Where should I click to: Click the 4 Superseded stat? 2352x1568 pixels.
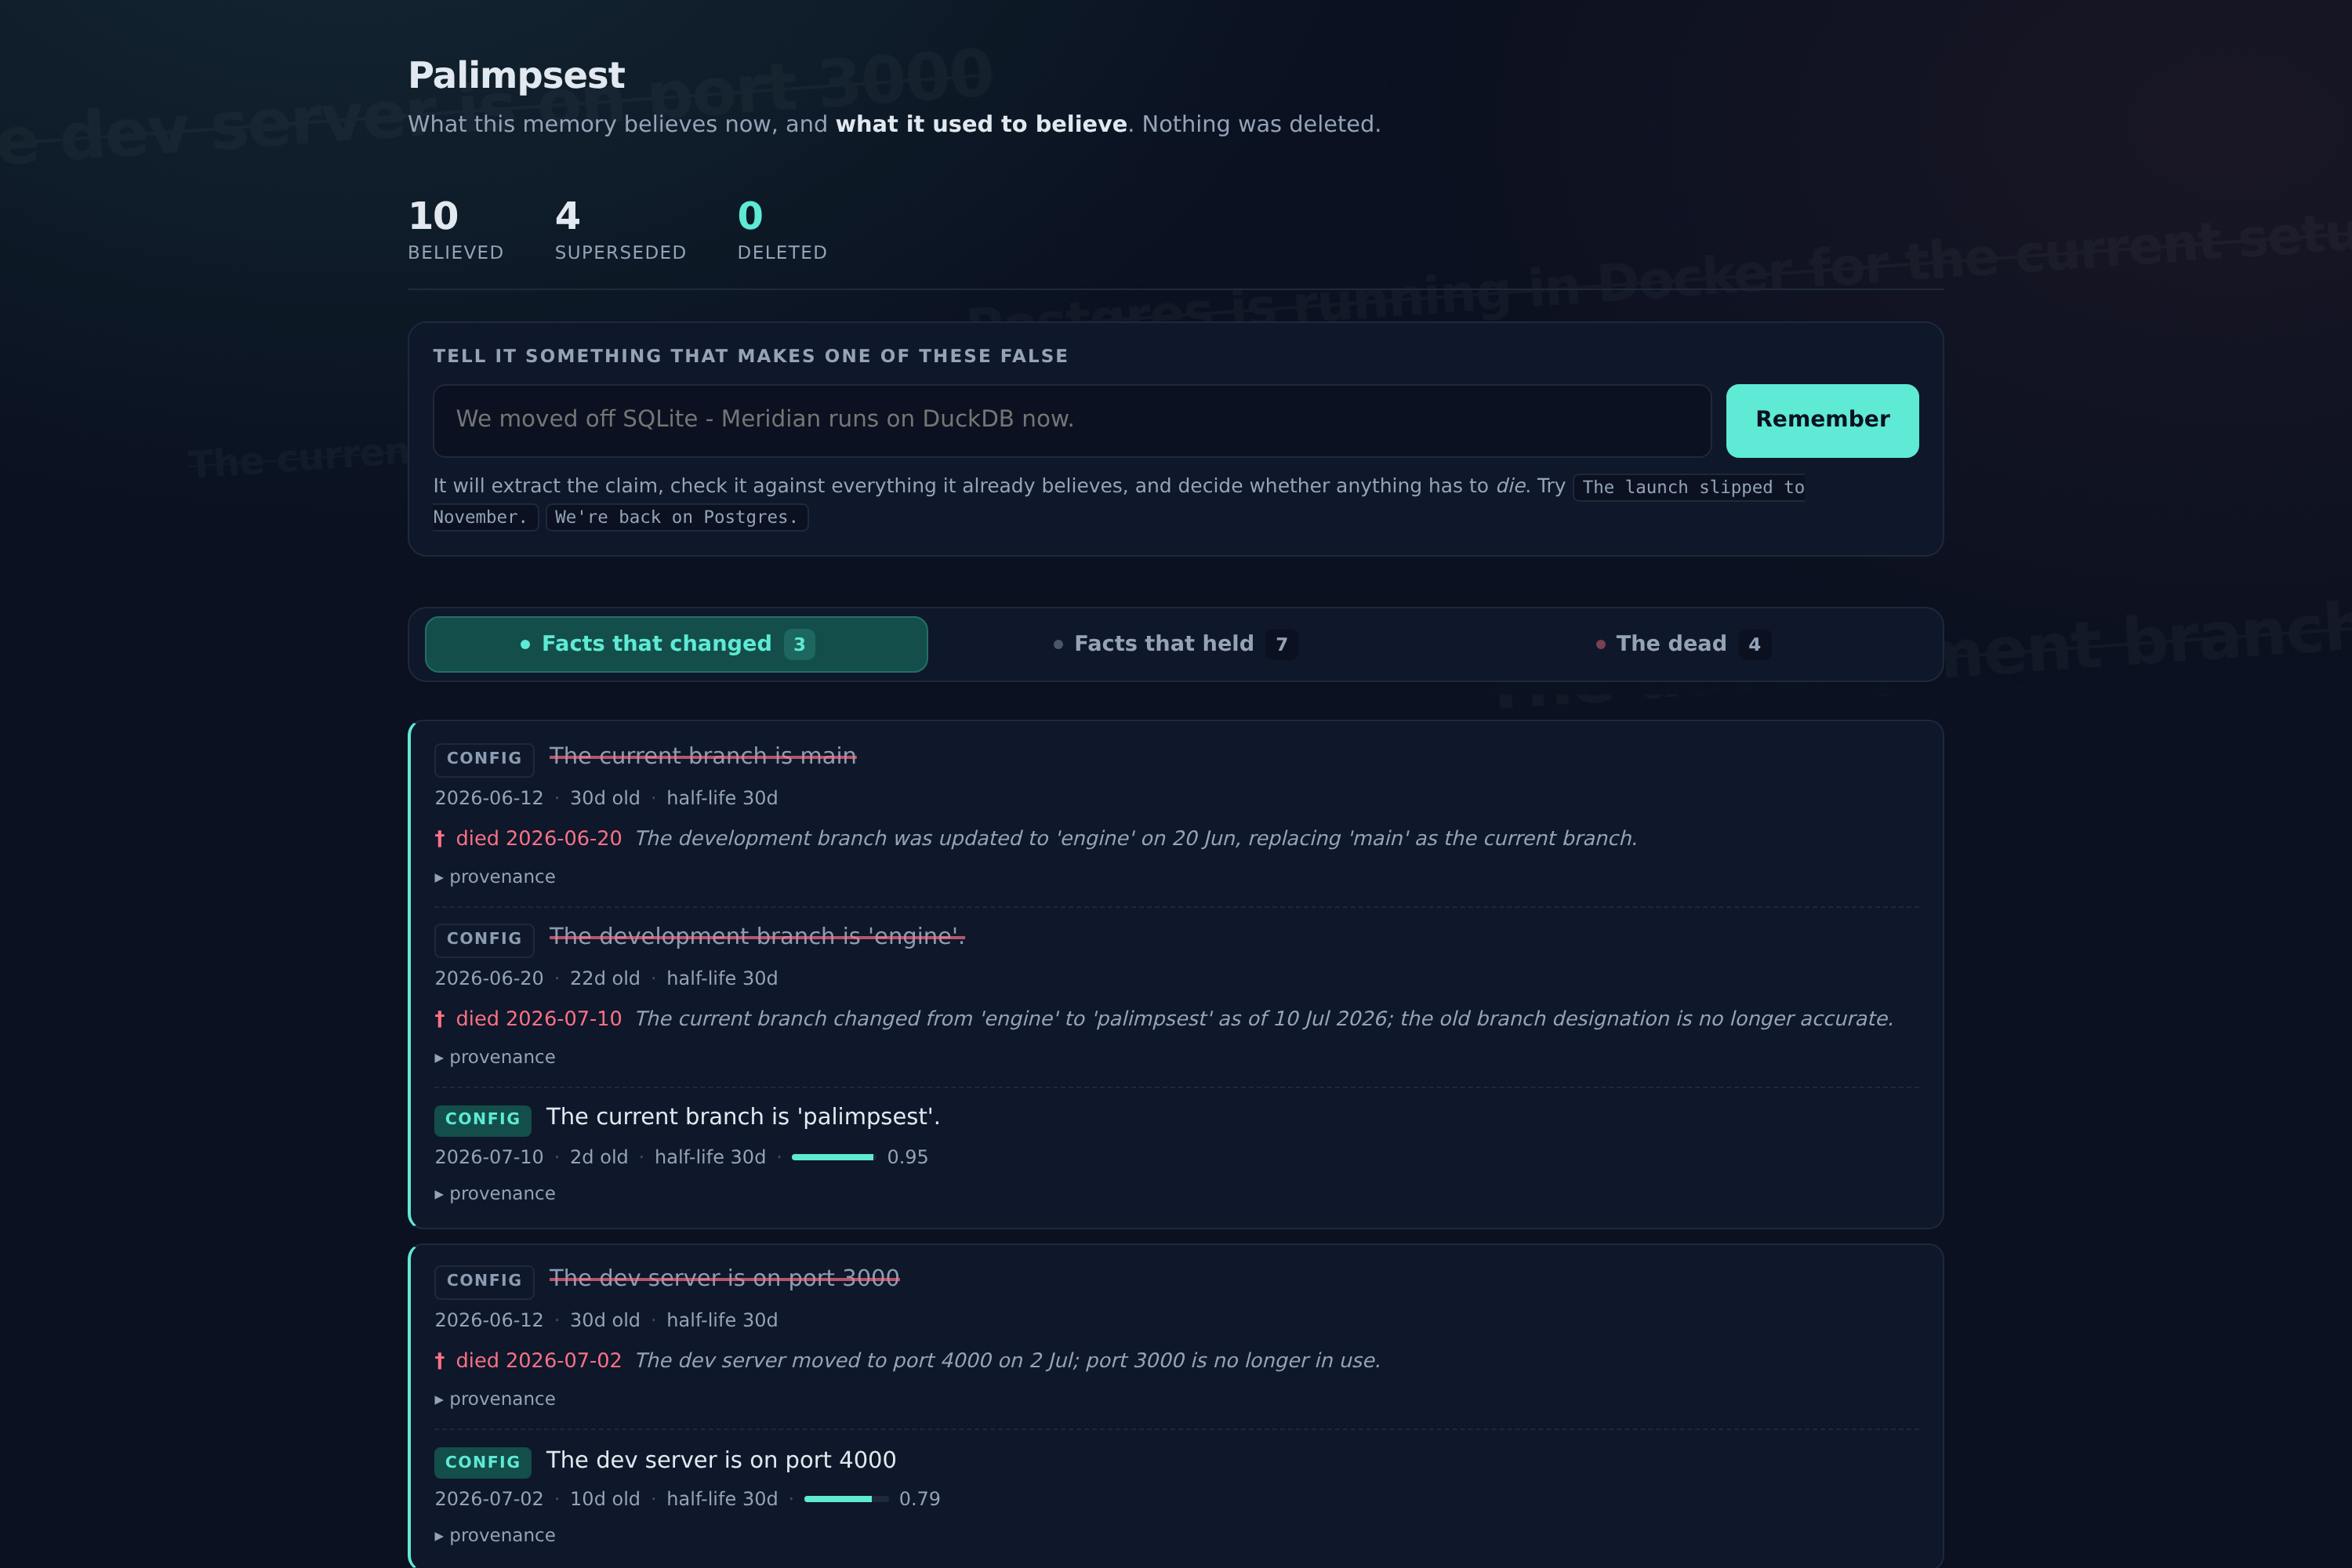click(620, 230)
